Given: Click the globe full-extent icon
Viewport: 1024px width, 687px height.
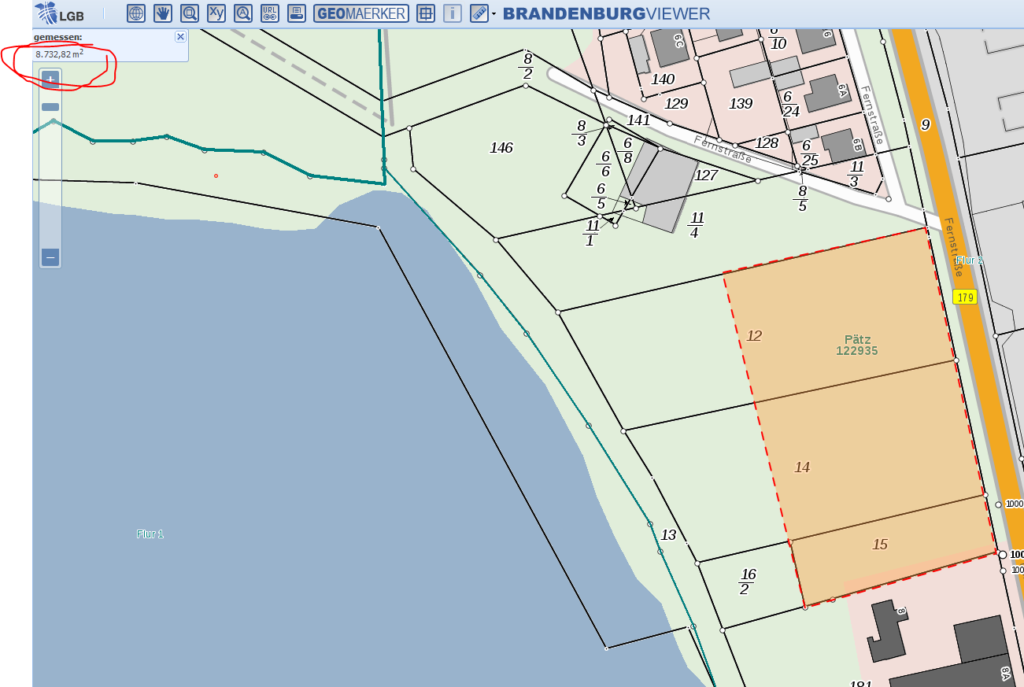Looking at the screenshot, I should (136, 13).
